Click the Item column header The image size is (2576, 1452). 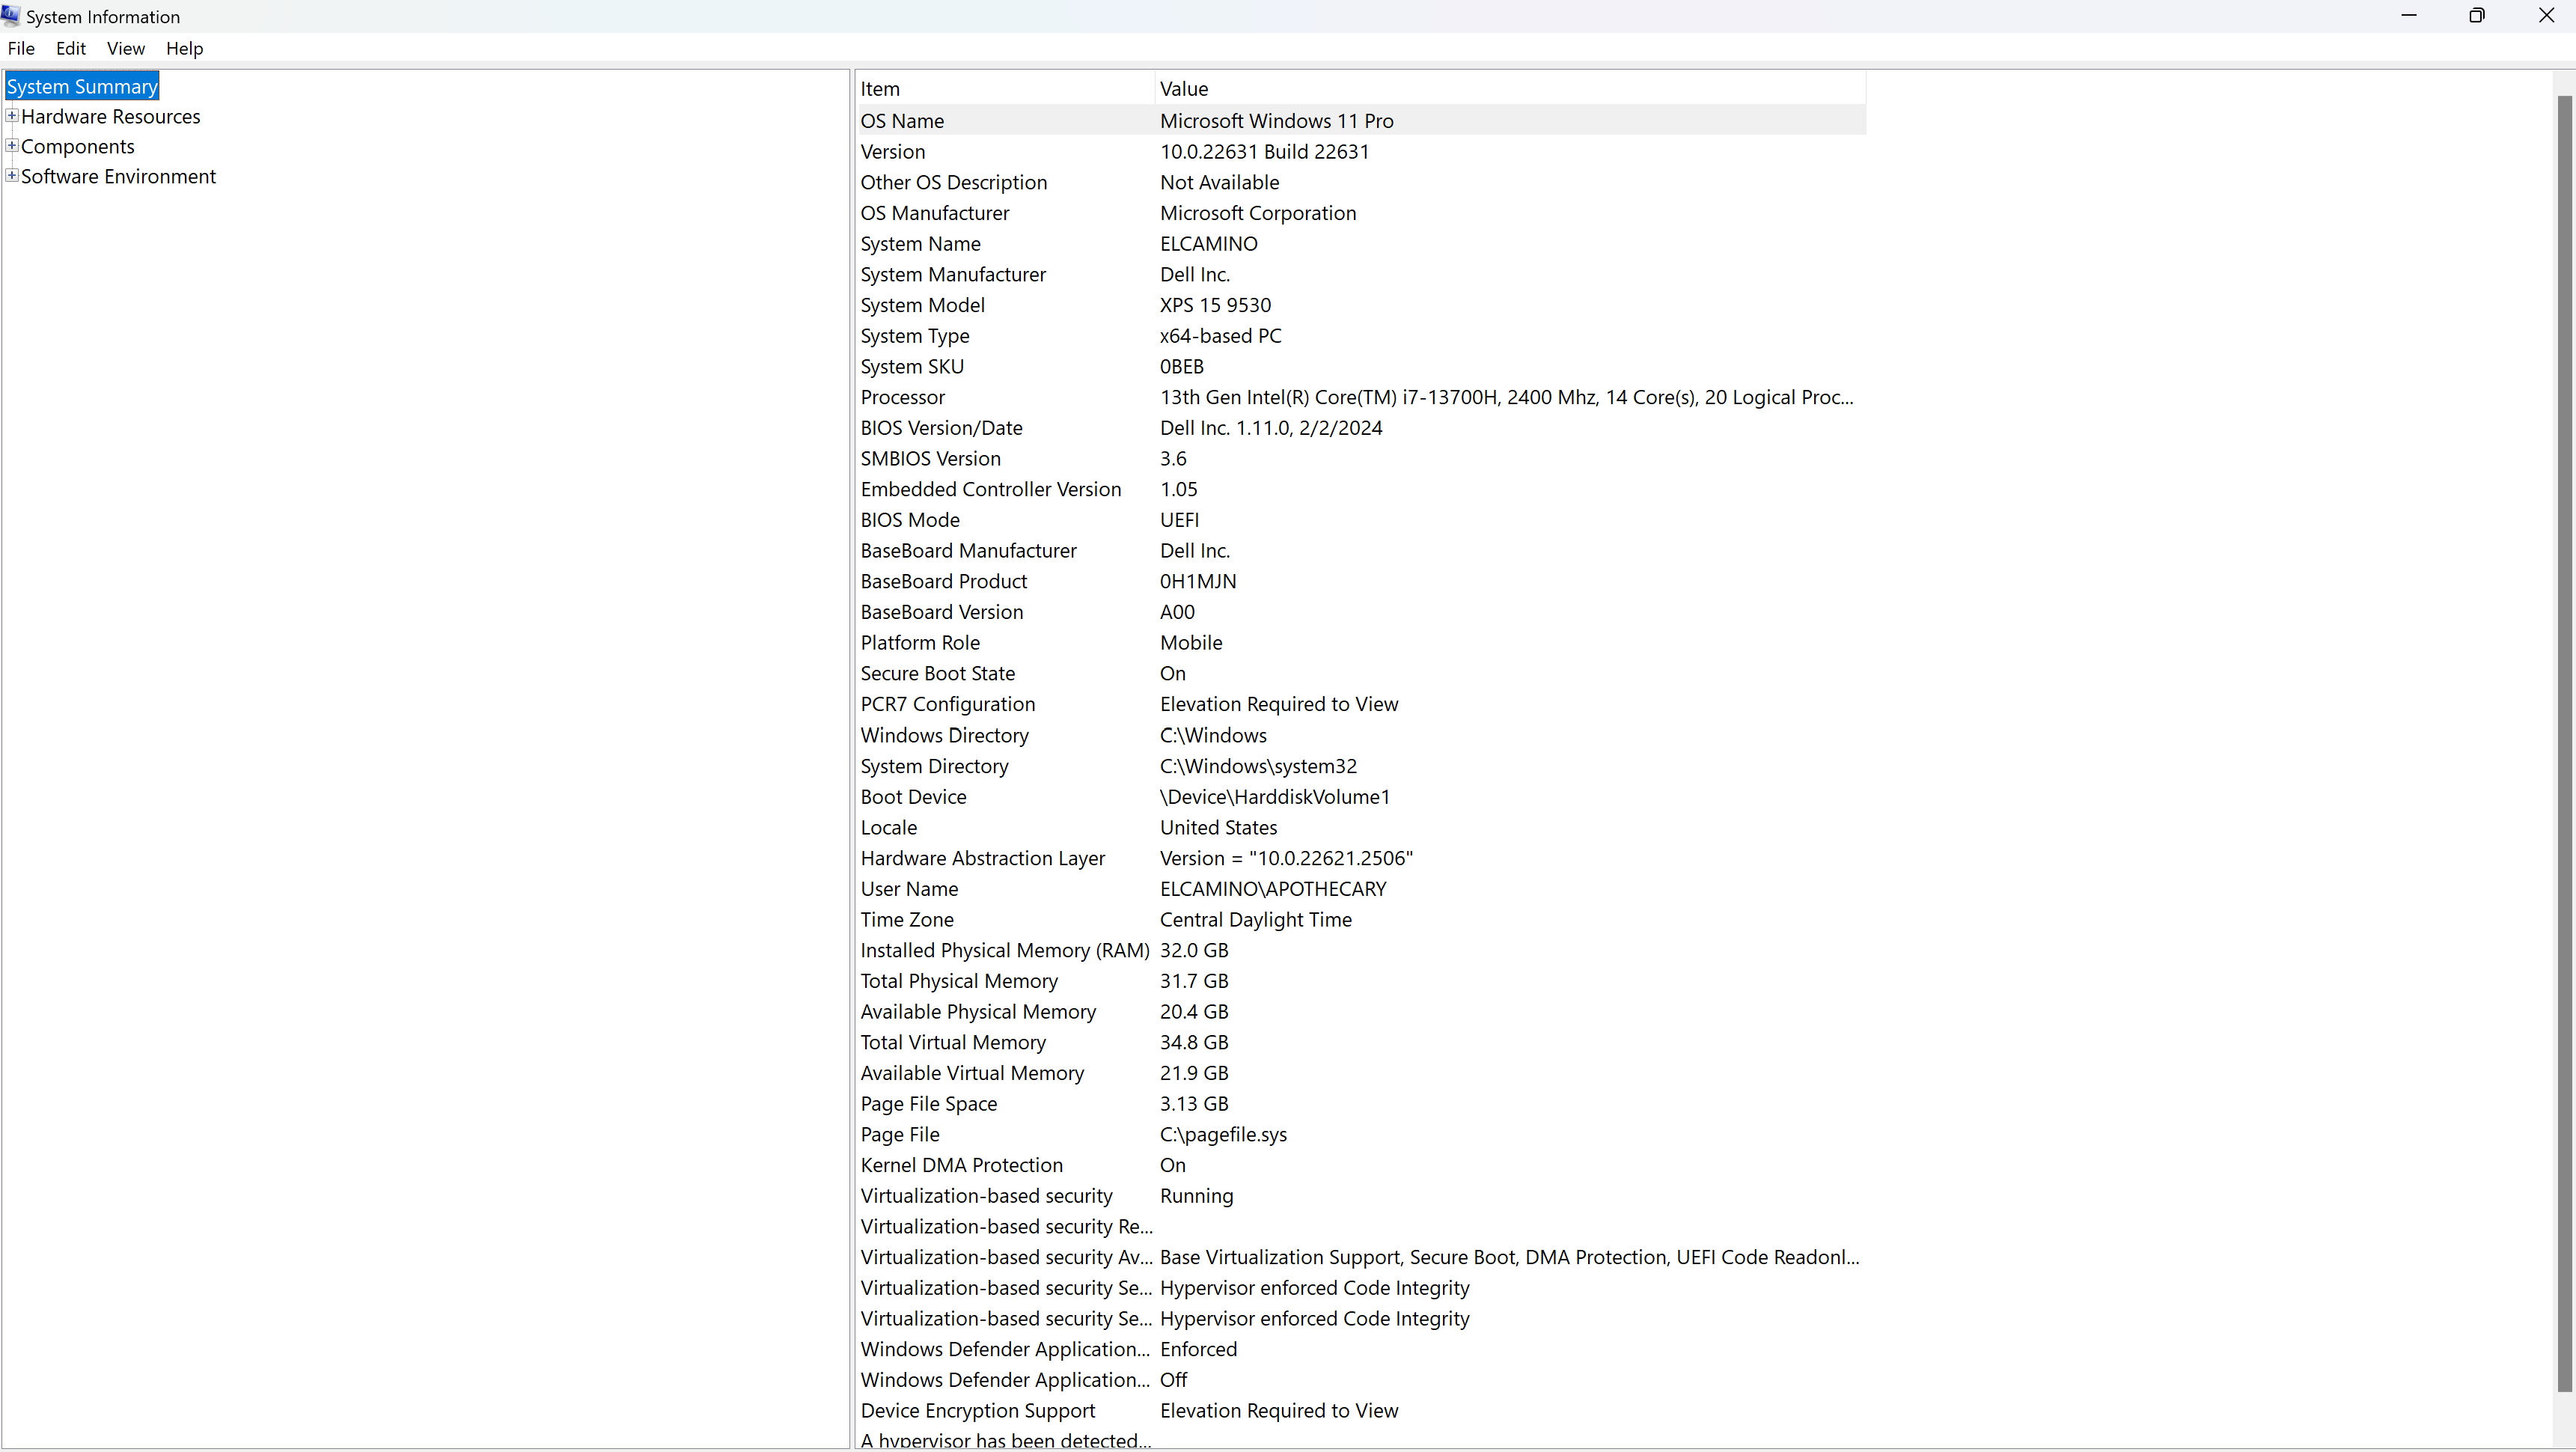coord(1004,89)
